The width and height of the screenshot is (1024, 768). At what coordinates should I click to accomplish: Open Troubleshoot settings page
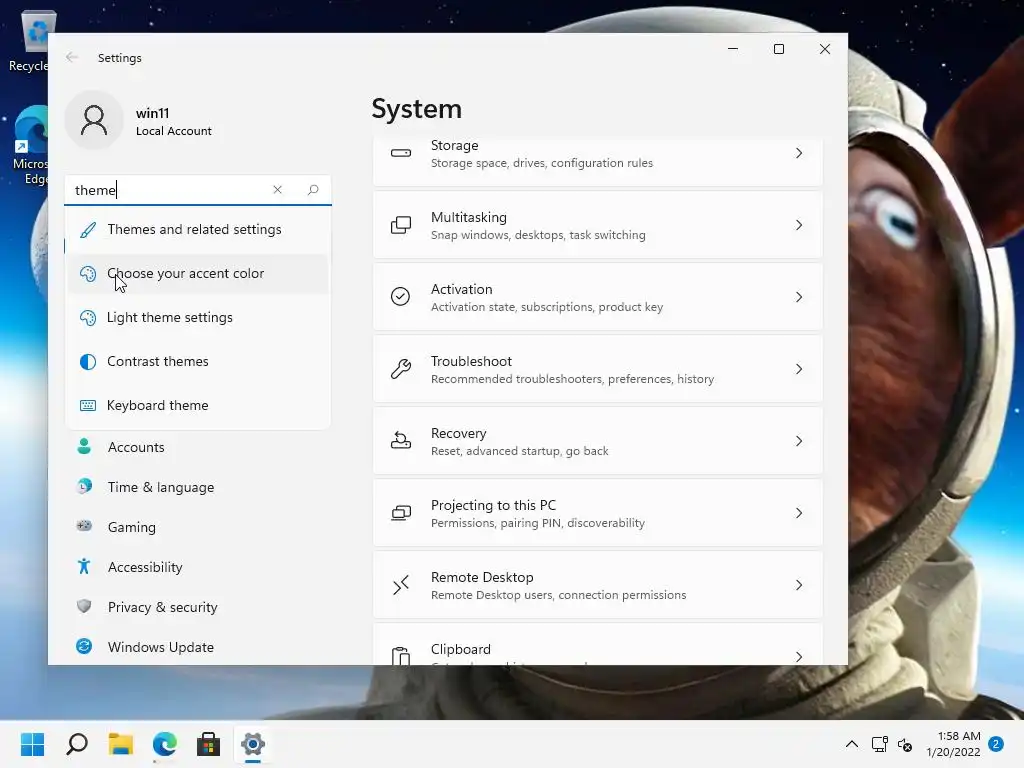(598, 369)
